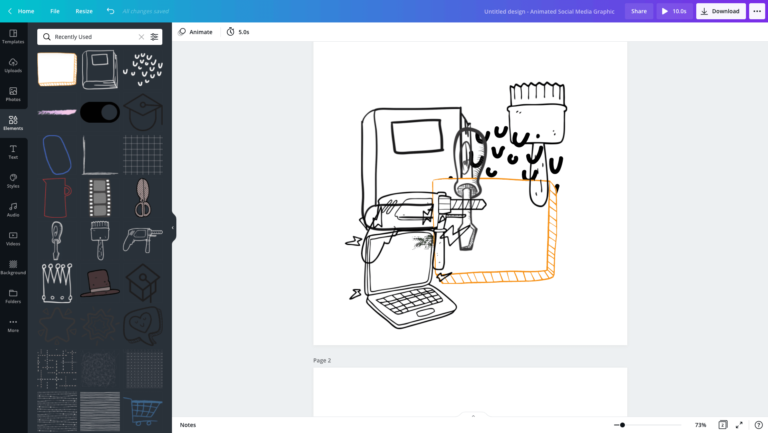This screenshot has width=768, height=433.
Task: Click the Download button
Action: [x=720, y=11]
